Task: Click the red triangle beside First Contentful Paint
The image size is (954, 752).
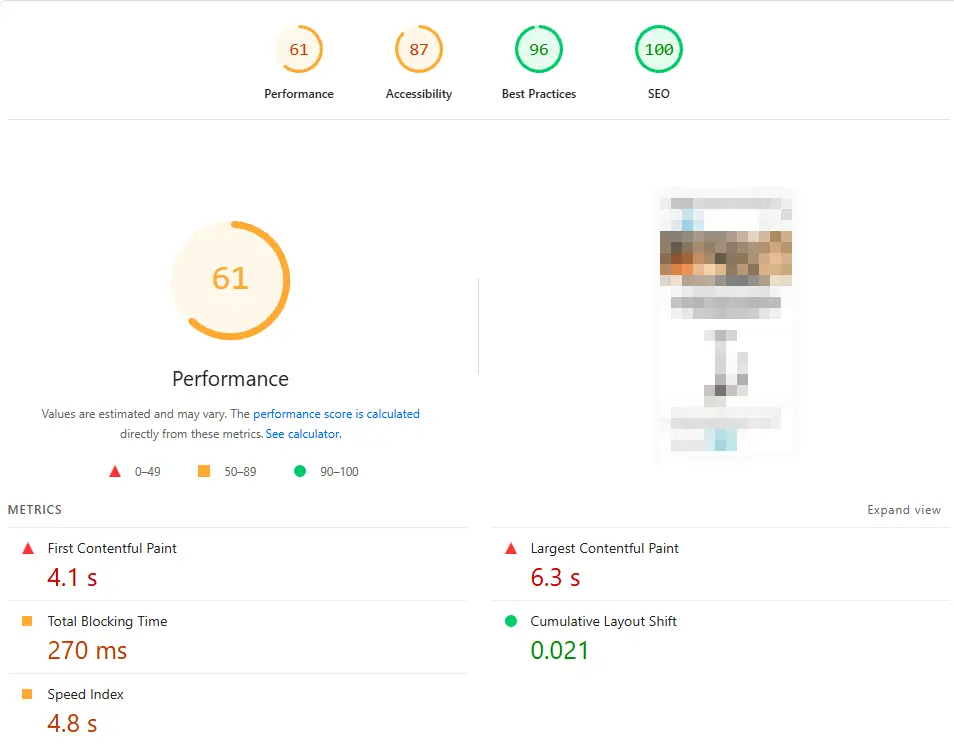Action: pyautogui.click(x=30, y=547)
